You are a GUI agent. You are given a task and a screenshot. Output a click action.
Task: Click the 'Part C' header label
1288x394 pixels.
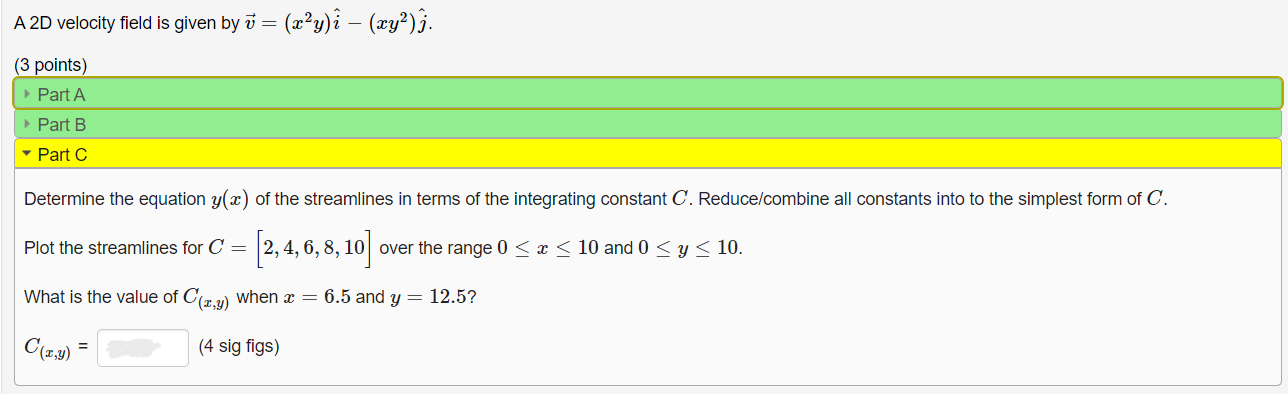click(x=62, y=154)
